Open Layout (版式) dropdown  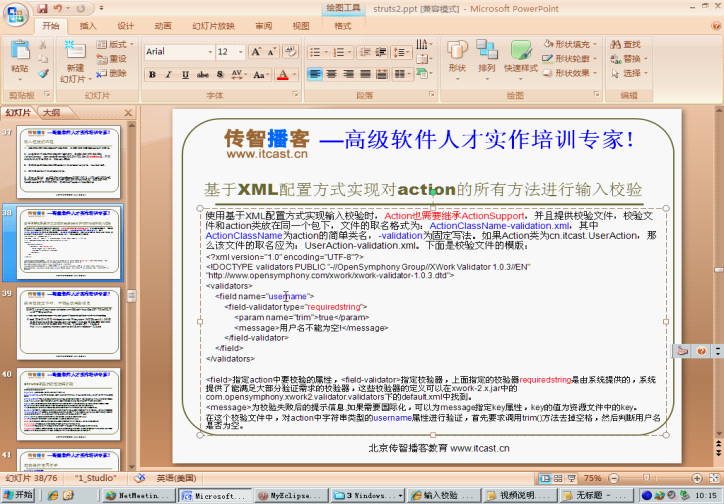(115, 44)
